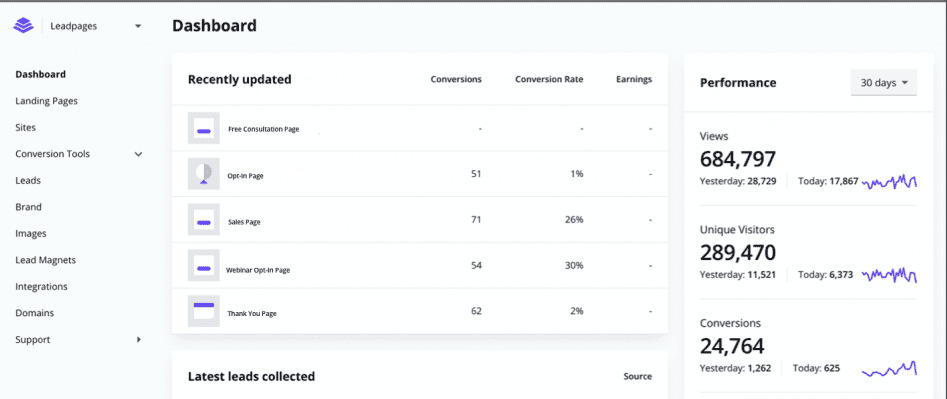Open the Leadpages account dropdown arrow
947x399 pixels.
138,26
